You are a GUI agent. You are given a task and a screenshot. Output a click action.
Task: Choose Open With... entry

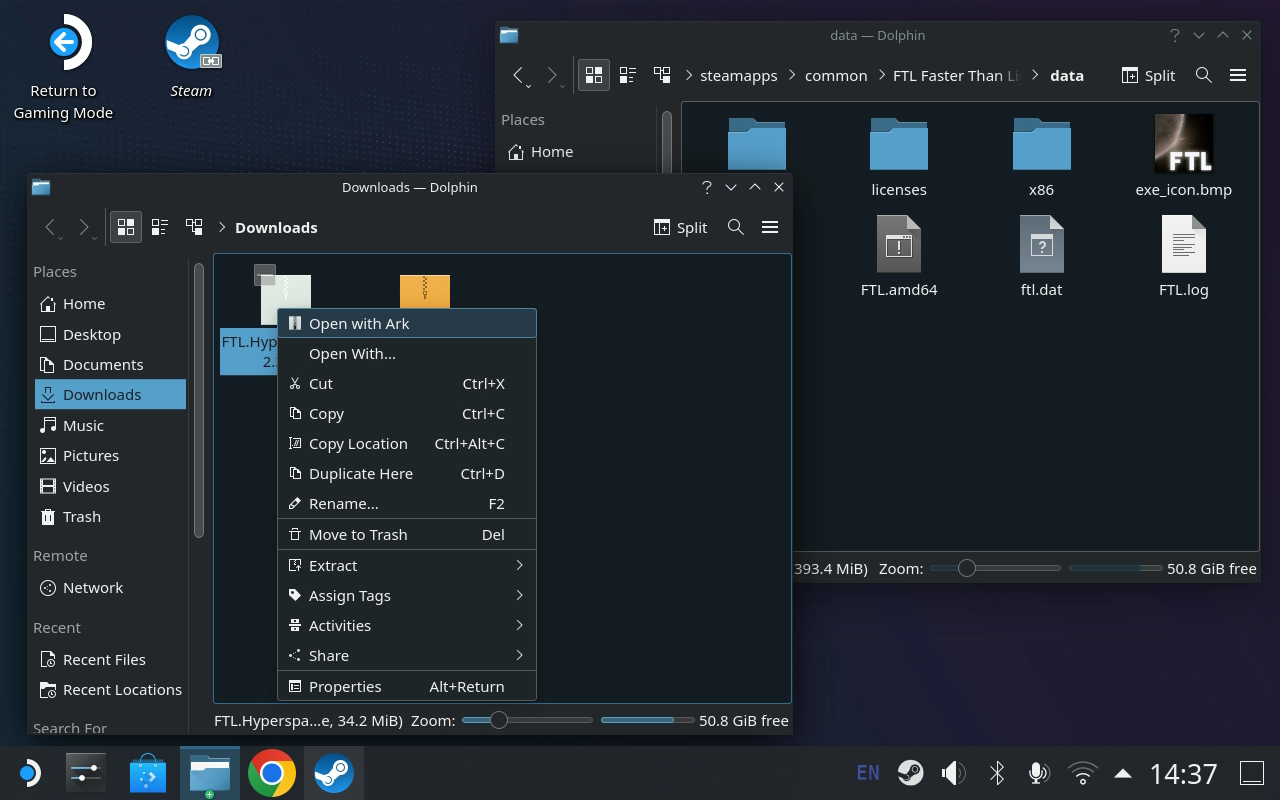click(407, 353)
